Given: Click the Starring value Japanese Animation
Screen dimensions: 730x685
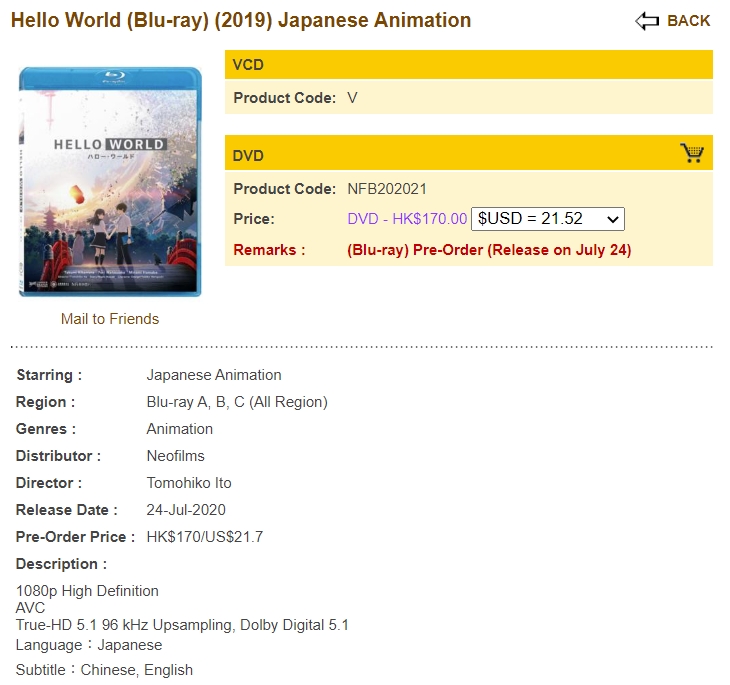Looking at the screenshot, I should click(x=214, y=375).
